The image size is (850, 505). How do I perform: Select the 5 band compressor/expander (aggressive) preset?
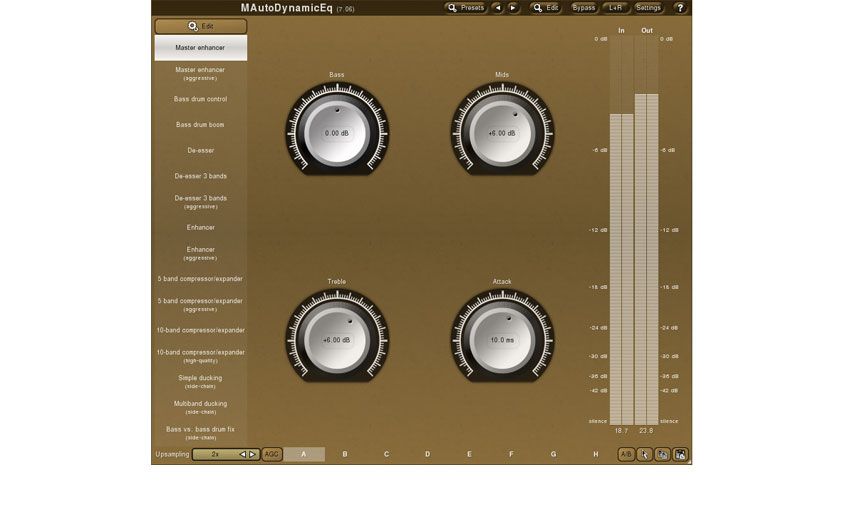click(201, 305)
